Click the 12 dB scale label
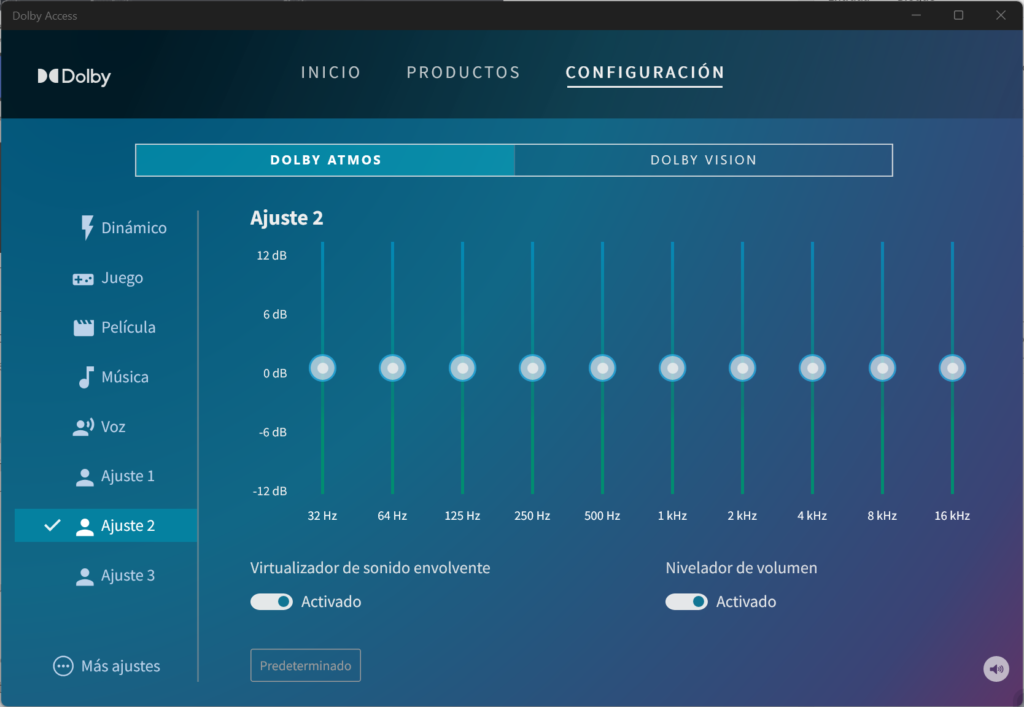This screenshot has height=707, width=1024. (x=272, y=255)
